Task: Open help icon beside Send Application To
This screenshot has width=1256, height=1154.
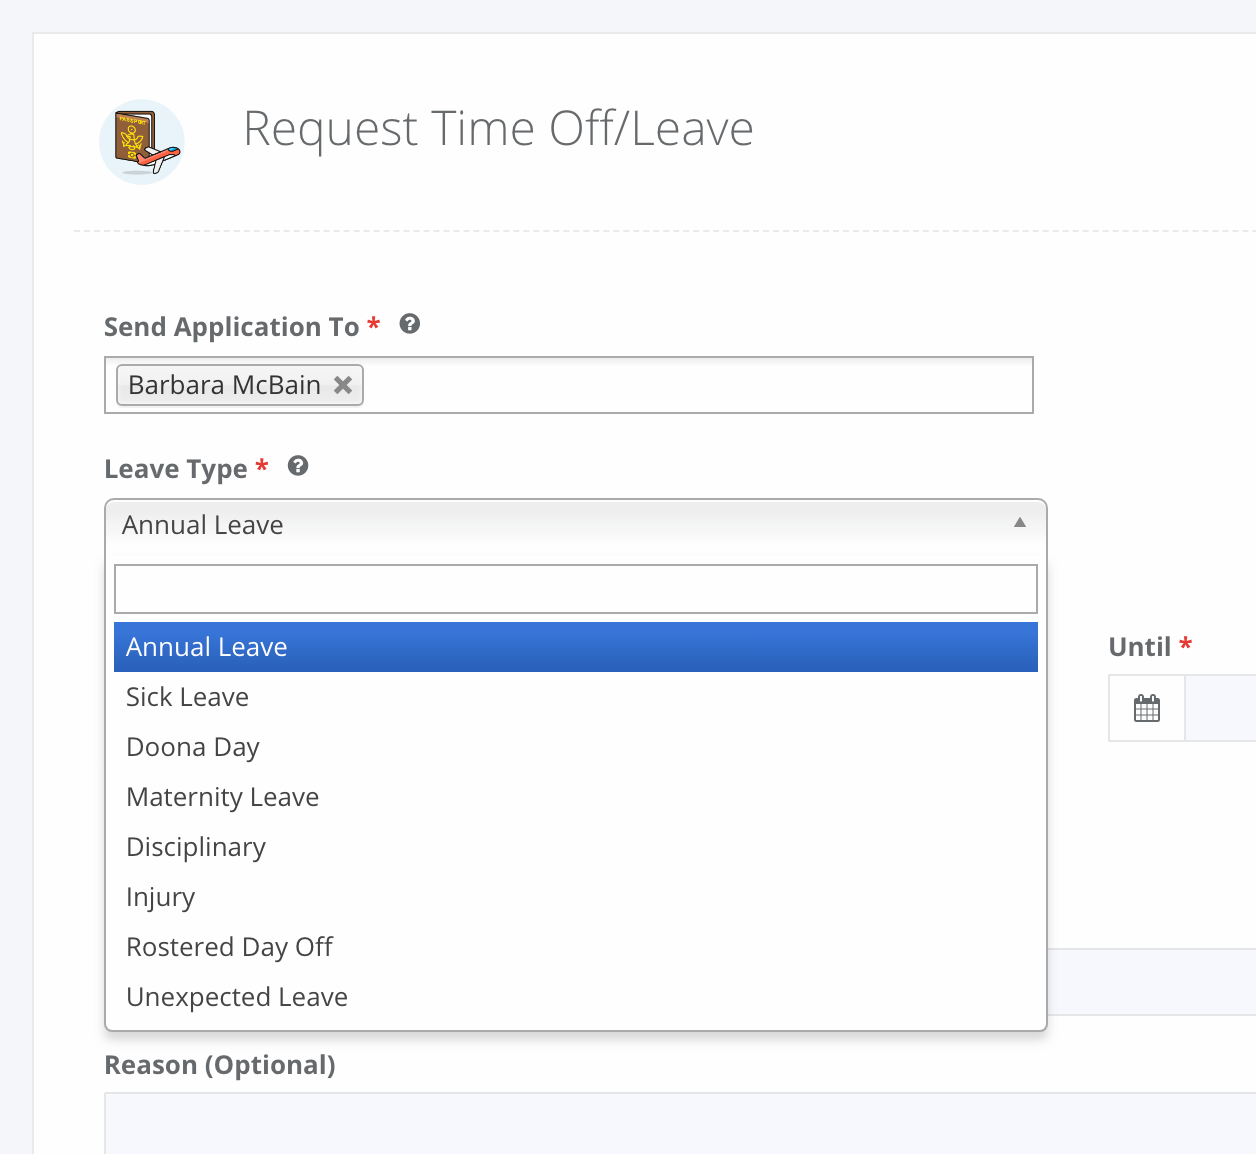Action: 410,324
